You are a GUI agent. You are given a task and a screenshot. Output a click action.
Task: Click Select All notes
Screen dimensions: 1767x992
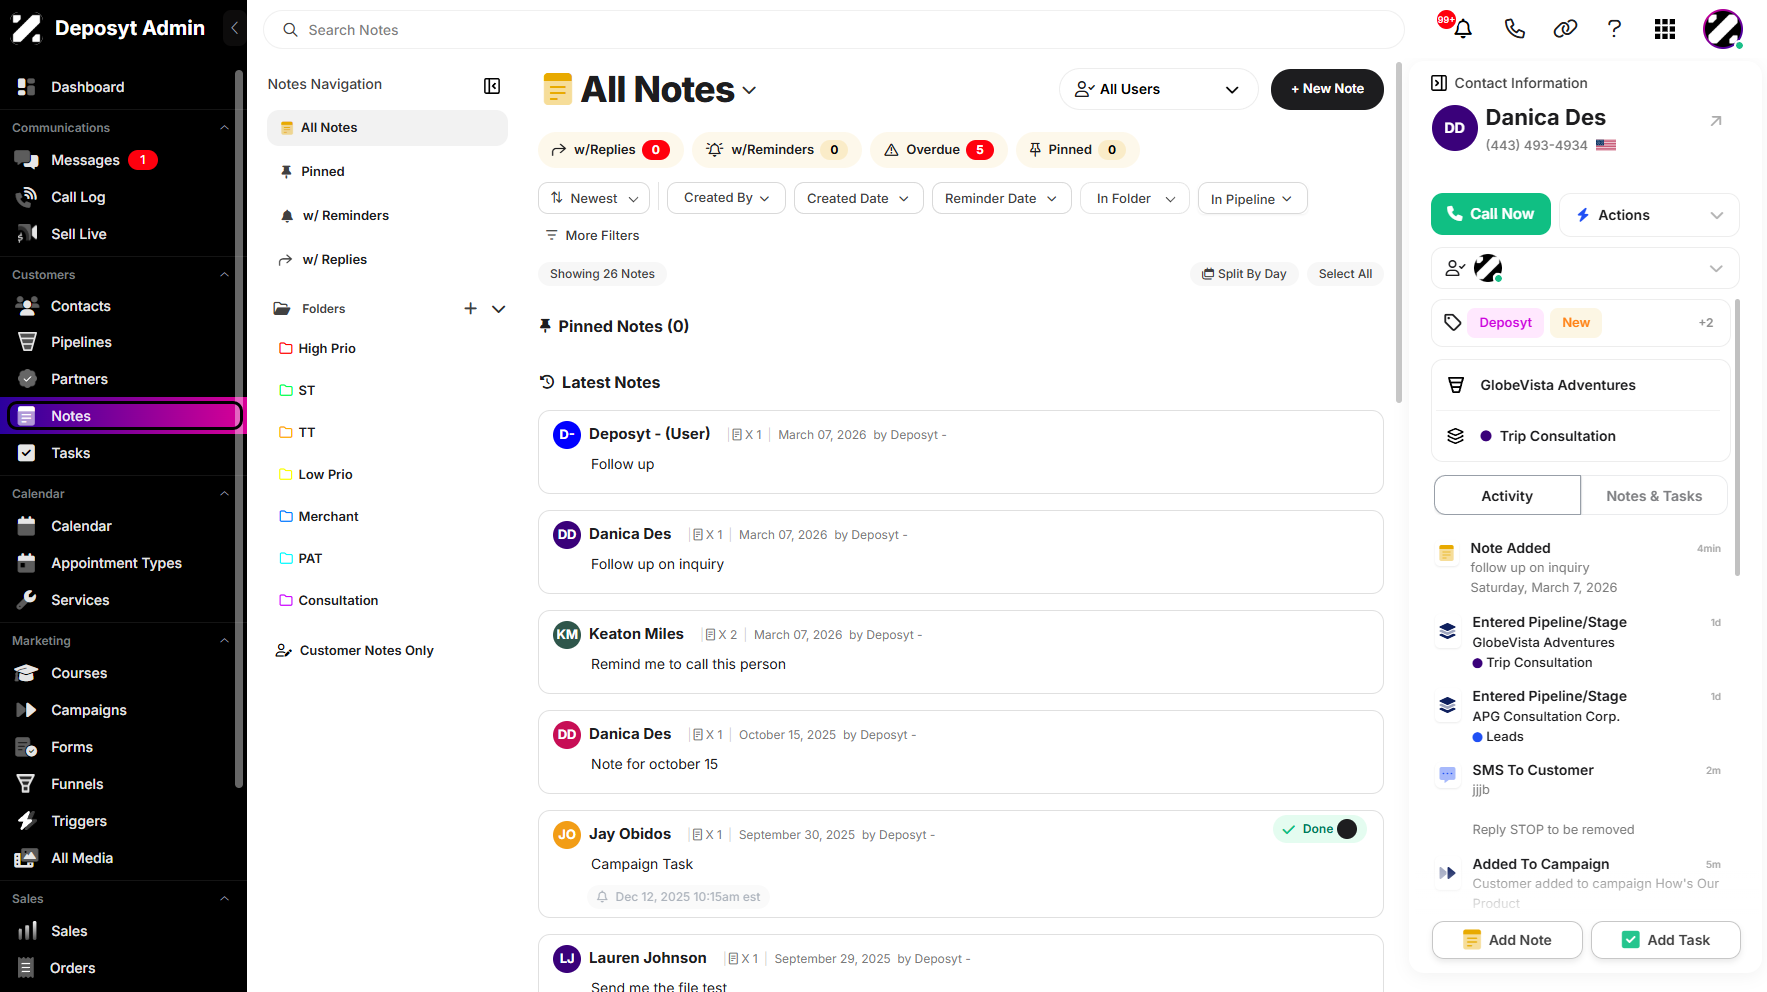(x=1345, y=274)
